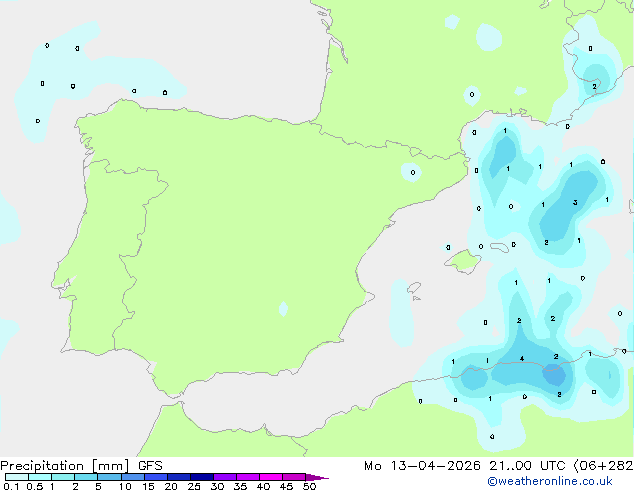Click the '3' precipitation value on the map
Viewport: 634px width, 490px height.
pyautogui.click(x=575, y=203)
